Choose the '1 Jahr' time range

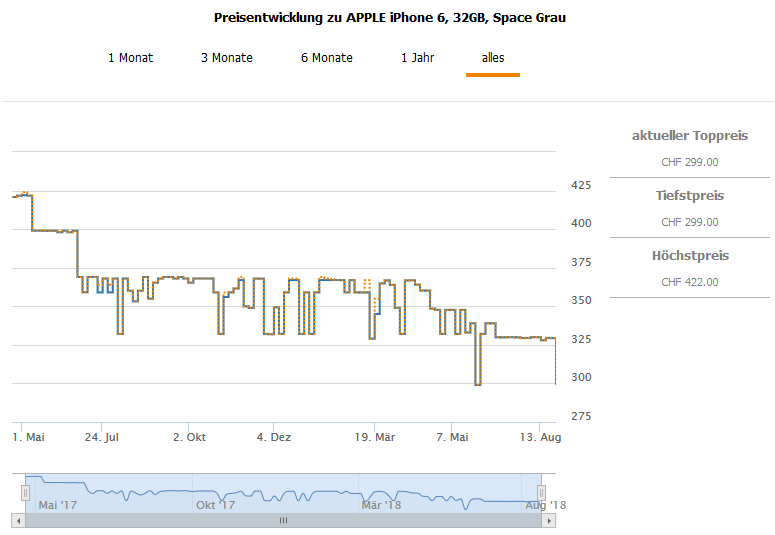click(x=417, y=58)
